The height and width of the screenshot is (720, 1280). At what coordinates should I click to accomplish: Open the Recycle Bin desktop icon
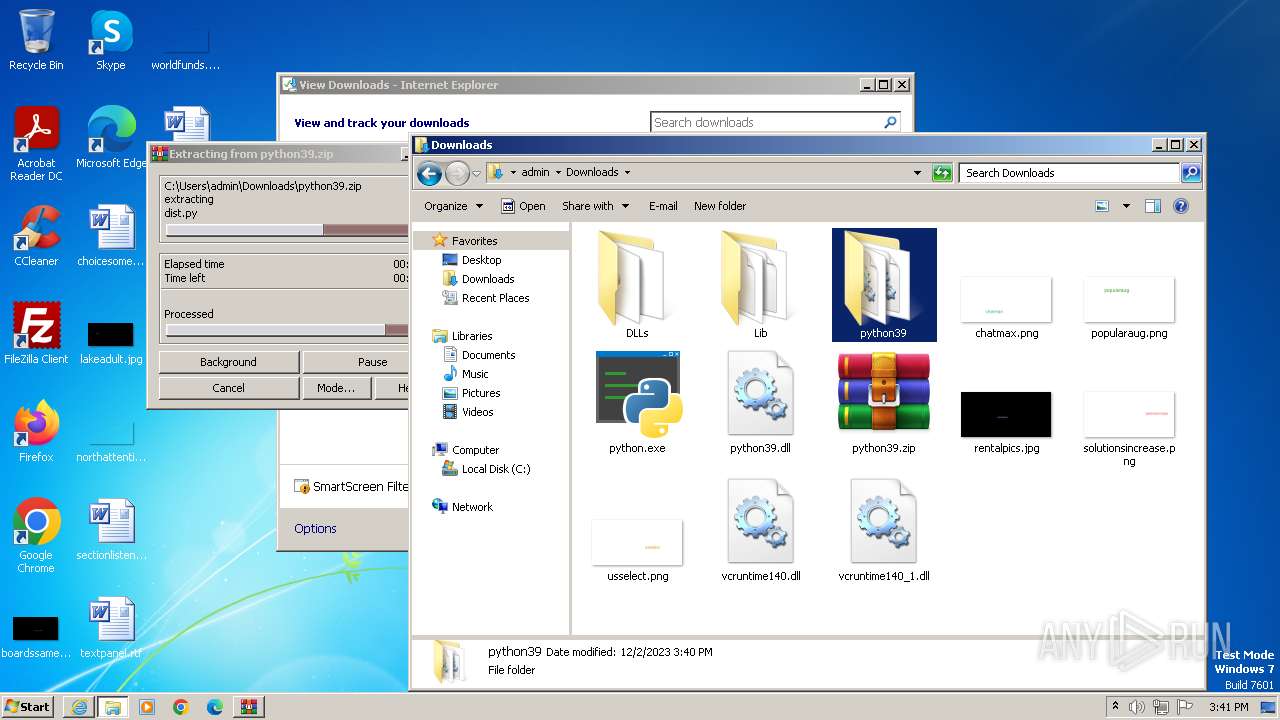[36, 40]
